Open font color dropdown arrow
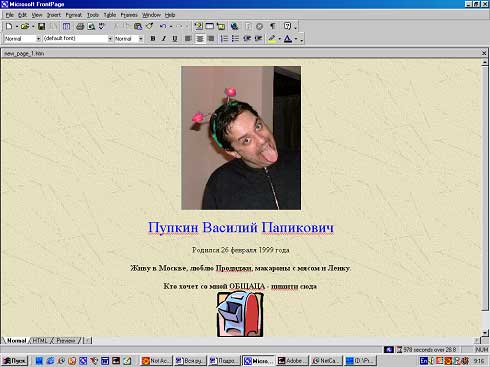The height and width of the screenshot is (367, 490). click(x=296, y=39)
